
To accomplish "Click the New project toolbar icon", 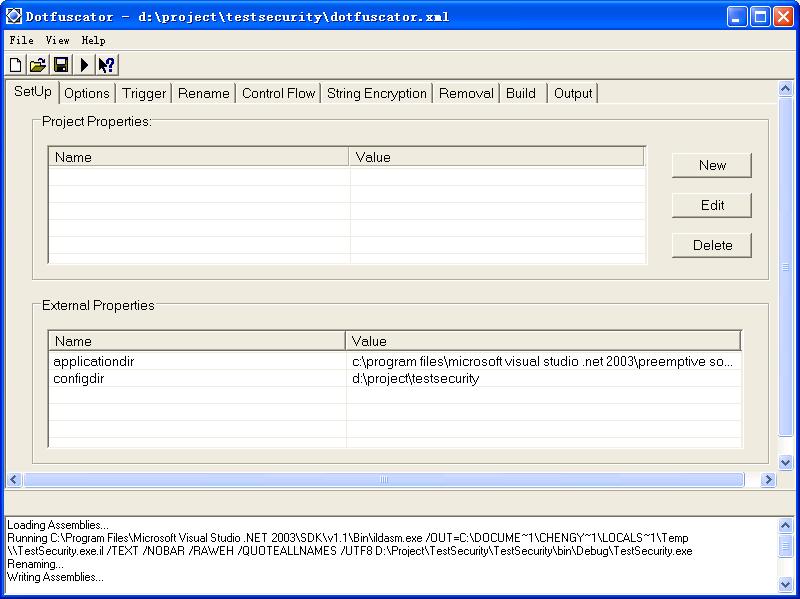I will [x=16, y=65].
